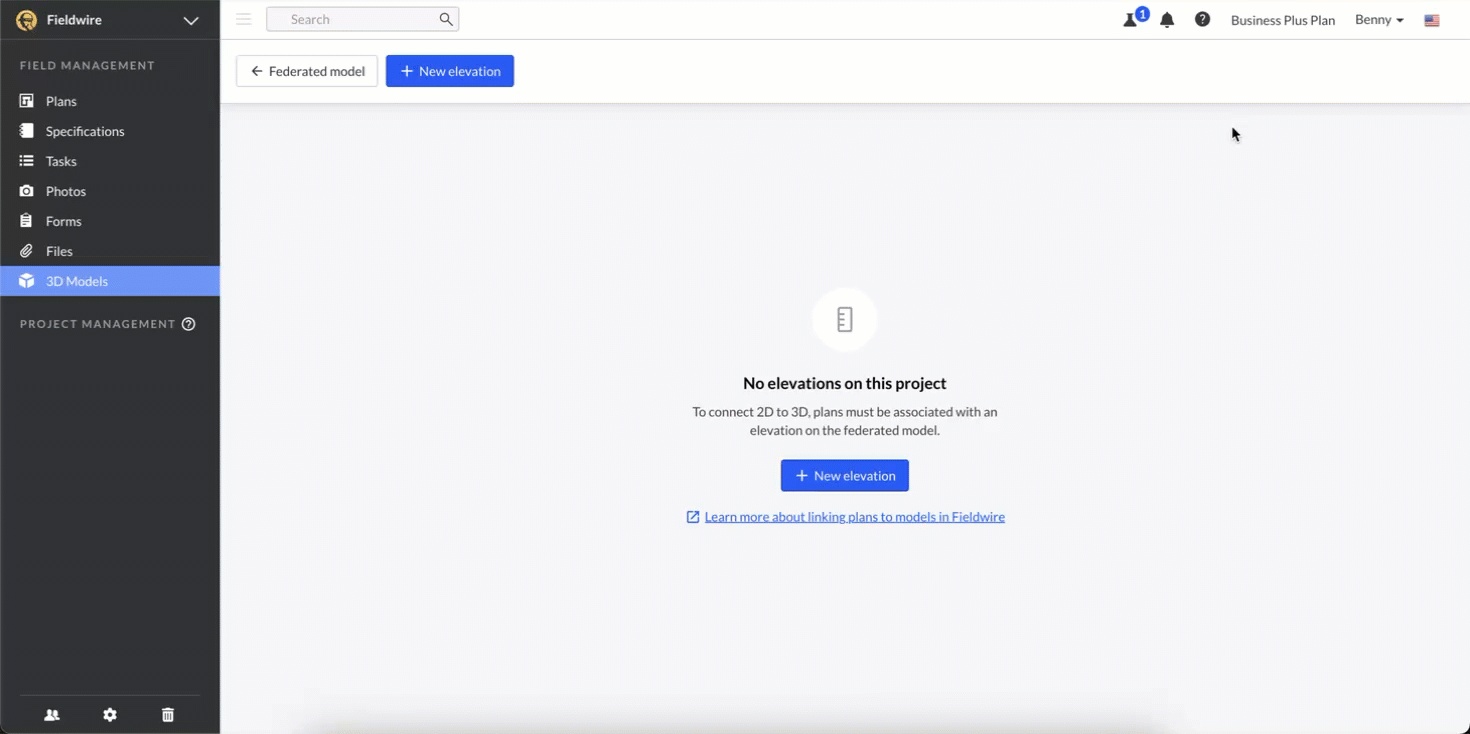Click the user alerts icon with badge

pyautogui.click(x=1132, y=20)
